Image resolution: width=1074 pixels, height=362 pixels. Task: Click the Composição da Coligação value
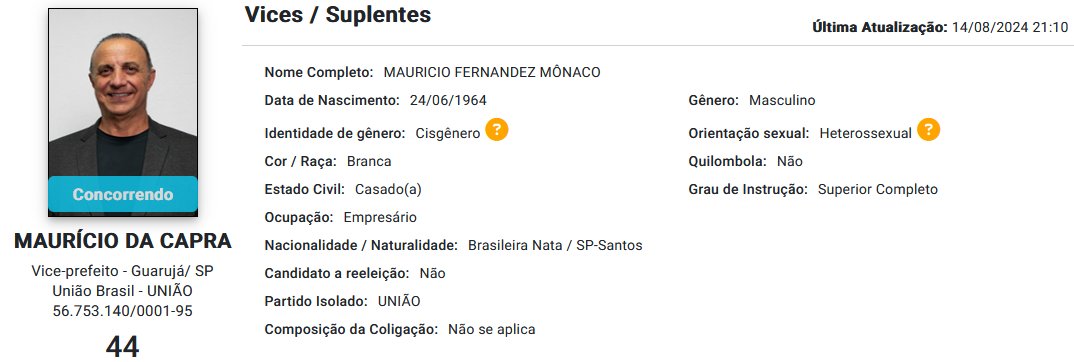[x=492, y=329]
